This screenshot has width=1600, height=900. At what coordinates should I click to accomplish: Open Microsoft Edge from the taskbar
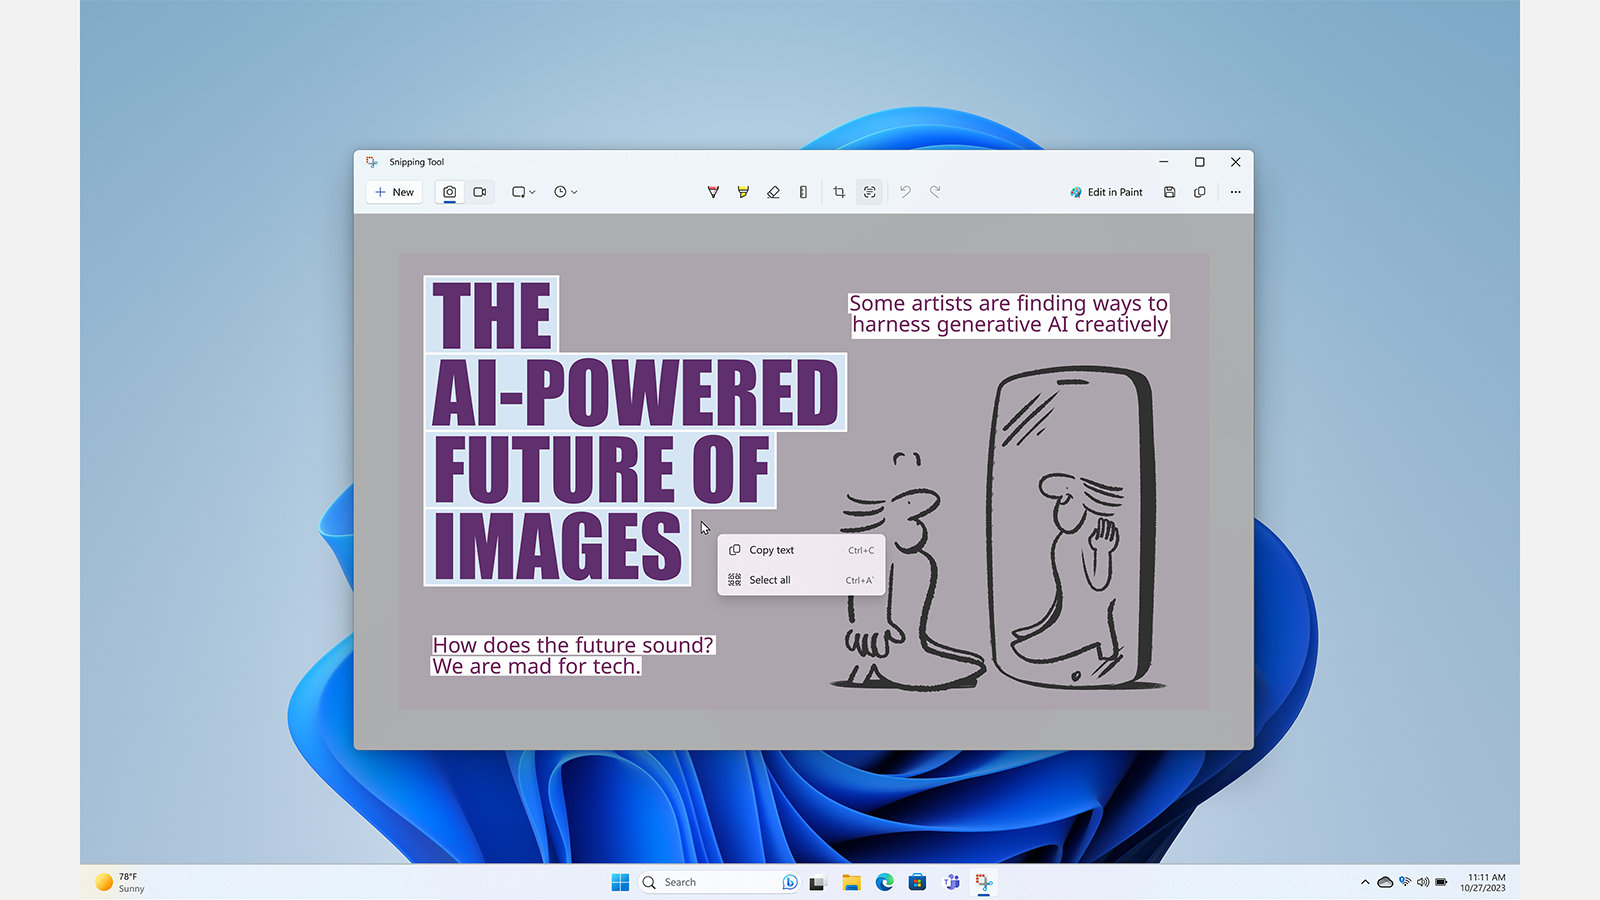coord(884,882)
